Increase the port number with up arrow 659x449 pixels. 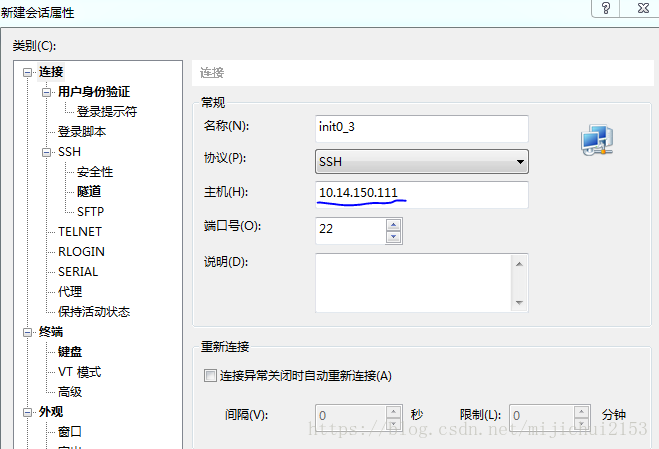tap(393, 225)
